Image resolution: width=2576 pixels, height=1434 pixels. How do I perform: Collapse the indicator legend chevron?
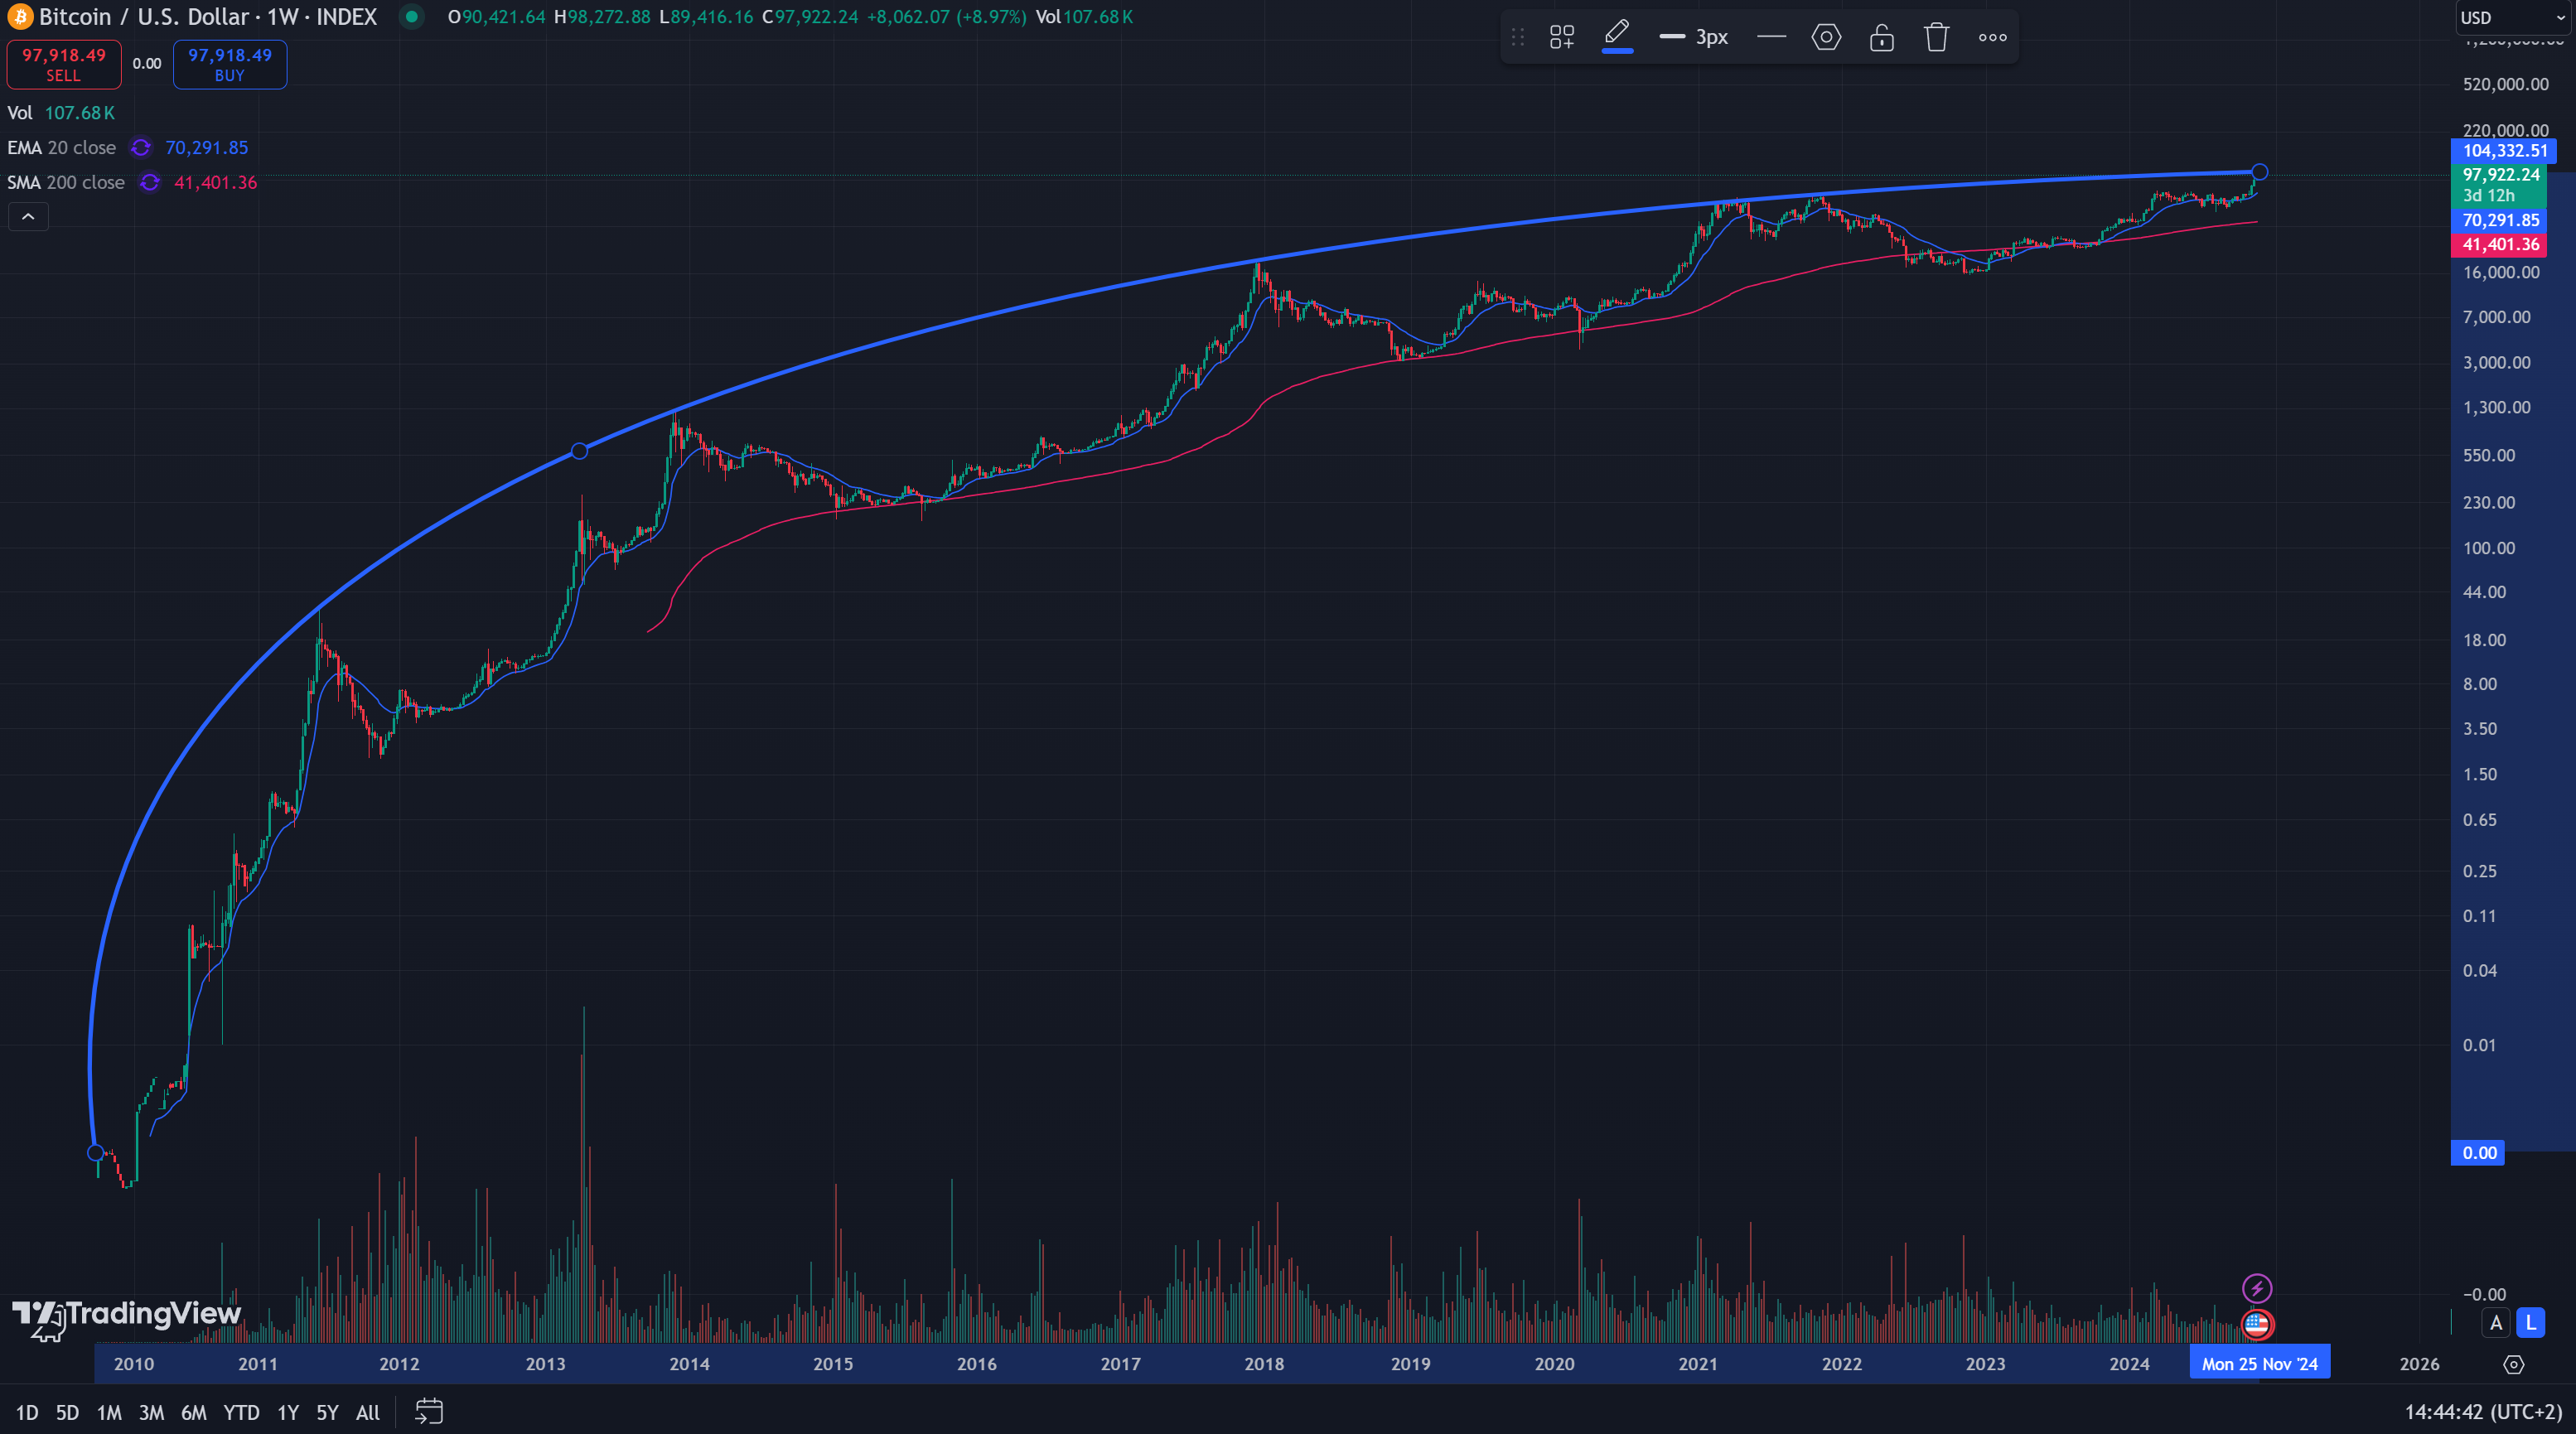click(28, 217)
